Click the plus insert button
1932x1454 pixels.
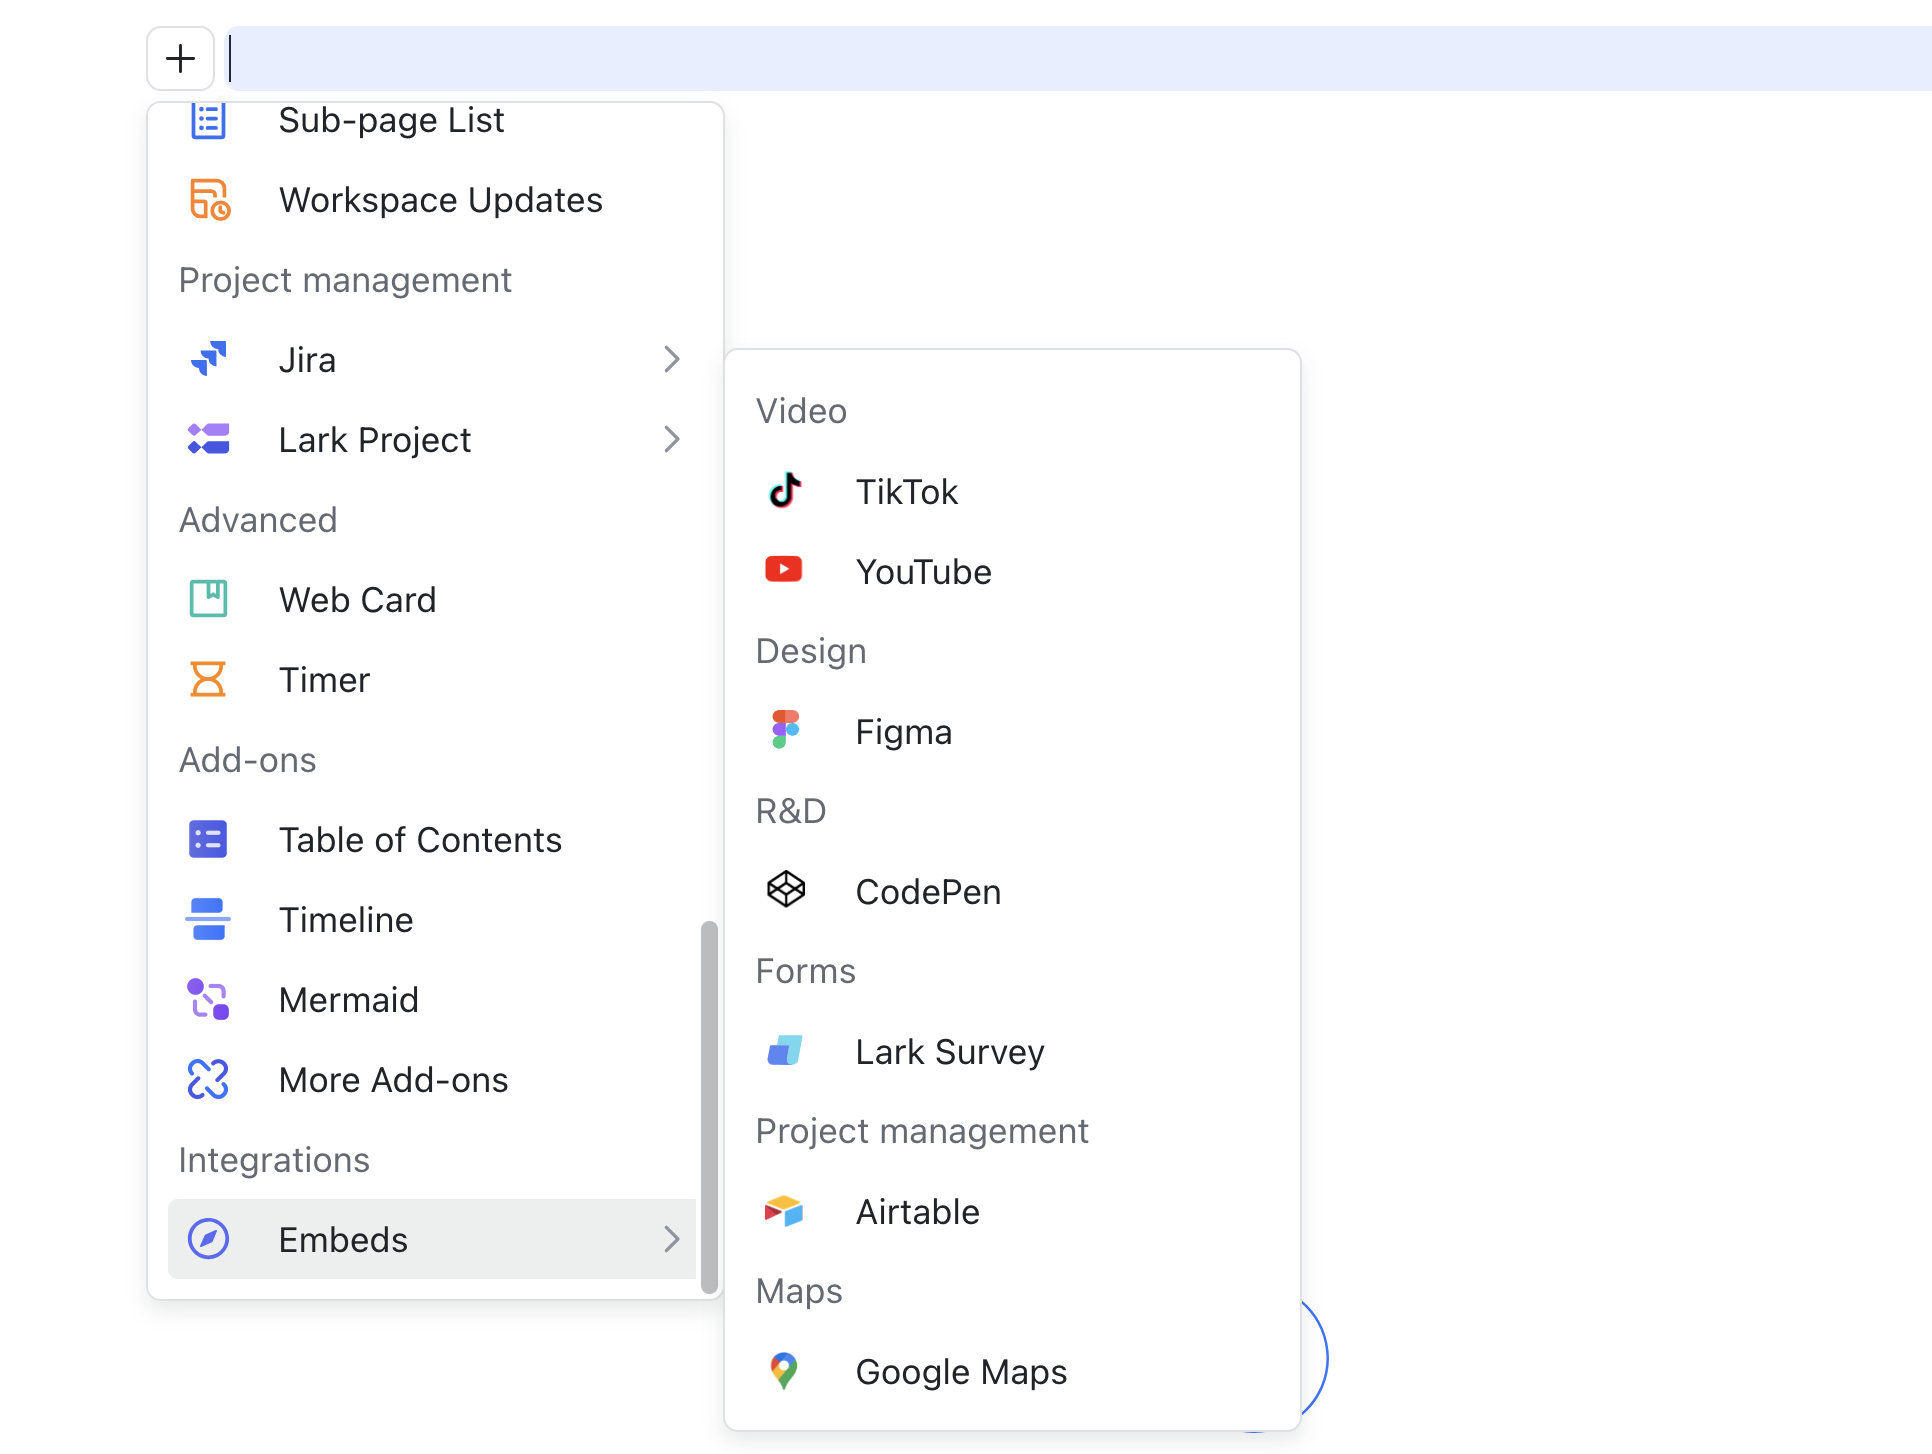point(180,58)
